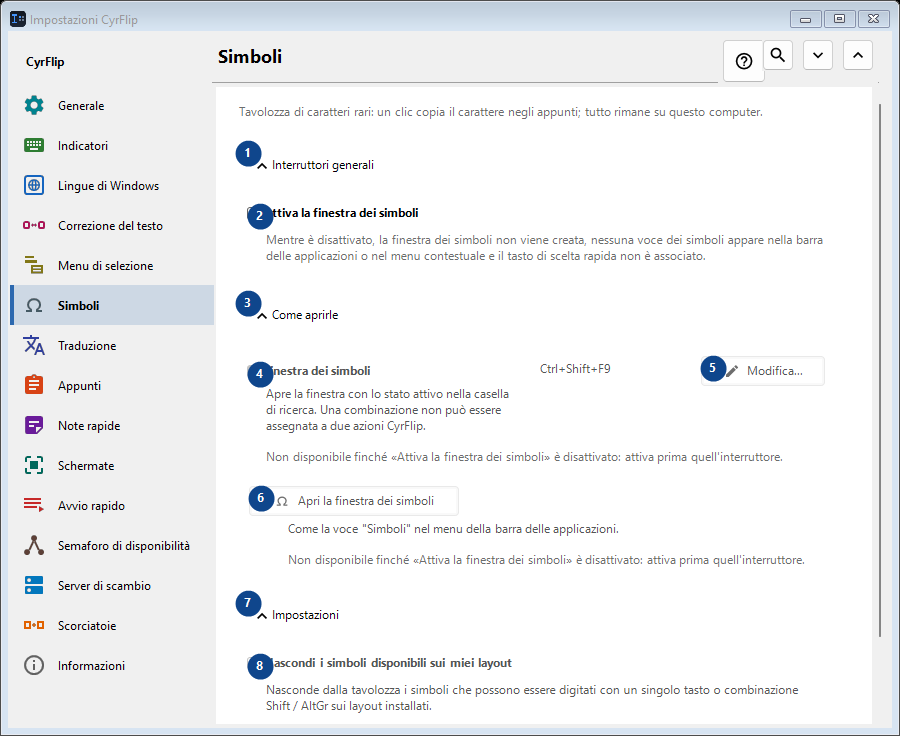Viewport: 900px width, 736px height.
Task: Select the Lingue di Windows globe icon
Action: pyautogui.click(x=34, y=185)
